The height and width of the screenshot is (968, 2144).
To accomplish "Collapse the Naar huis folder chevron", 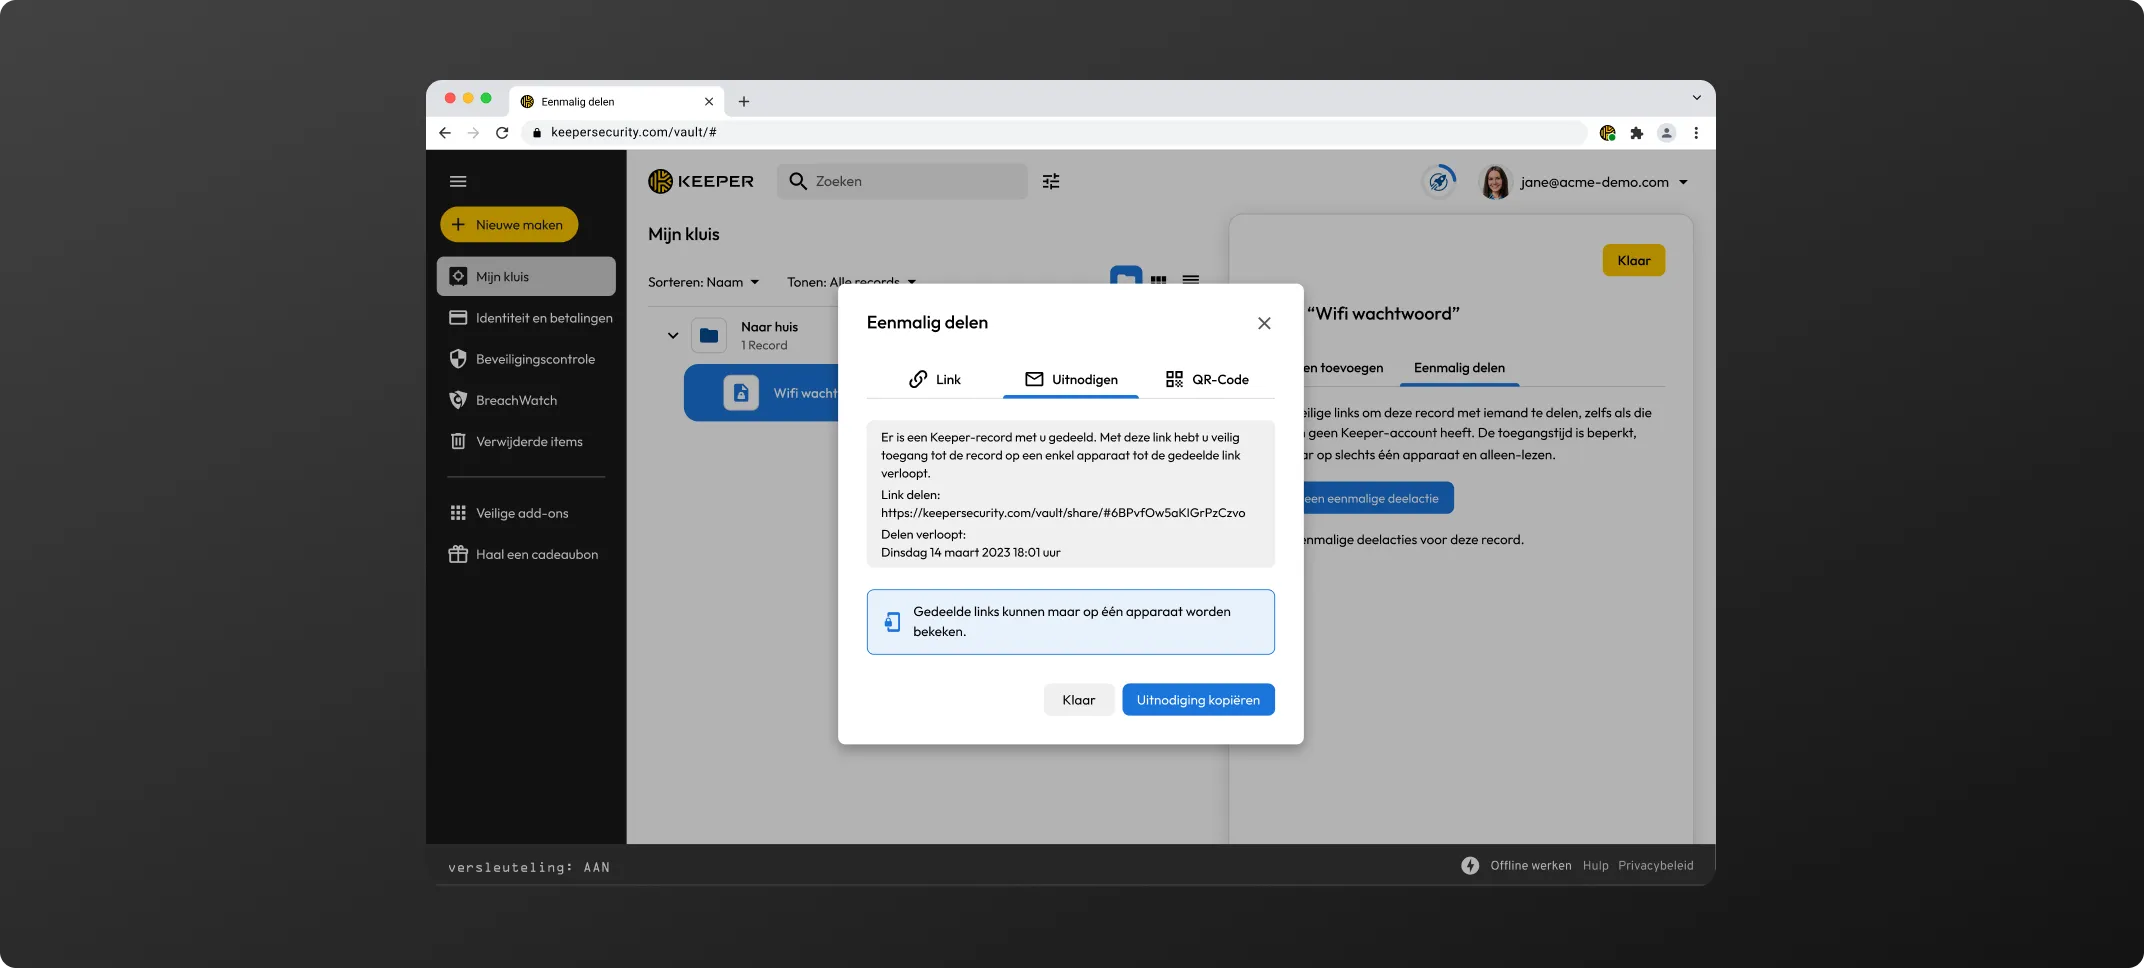I will [x=673, y=336].
